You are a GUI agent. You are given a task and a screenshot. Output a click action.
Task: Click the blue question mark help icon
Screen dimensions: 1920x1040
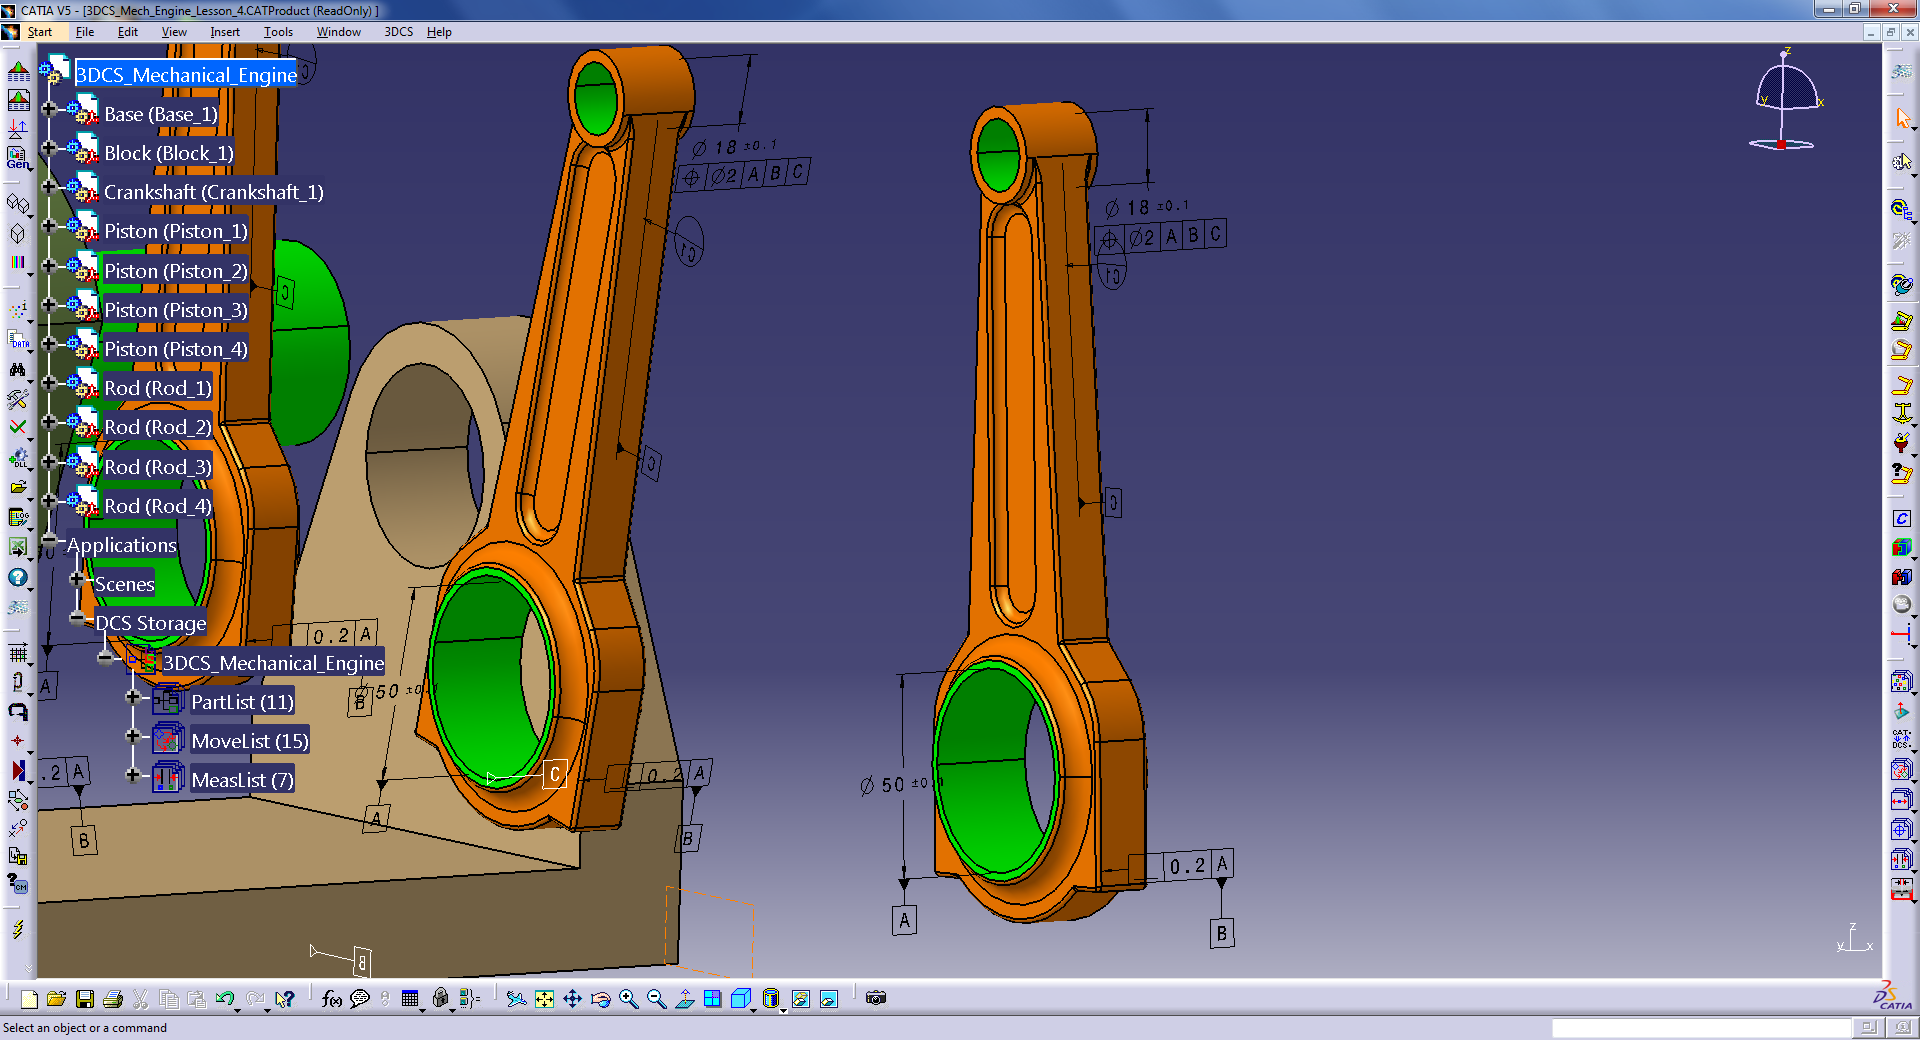coord(18,577)
